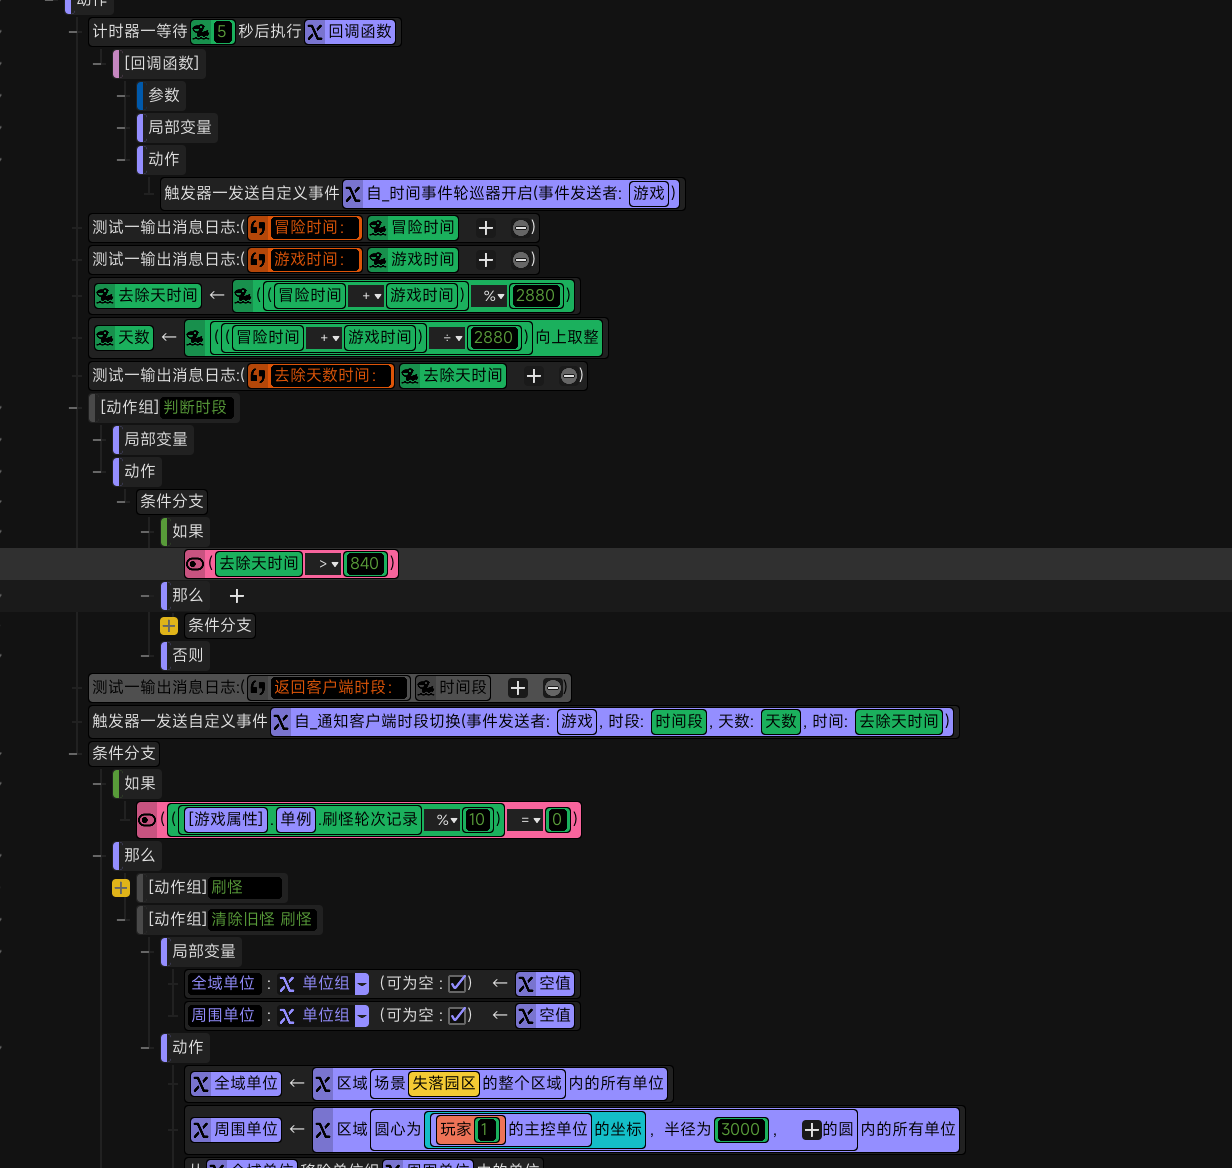Click expression icon right of 天数 arrow
1232x1168 pixels.
[195, 338]
